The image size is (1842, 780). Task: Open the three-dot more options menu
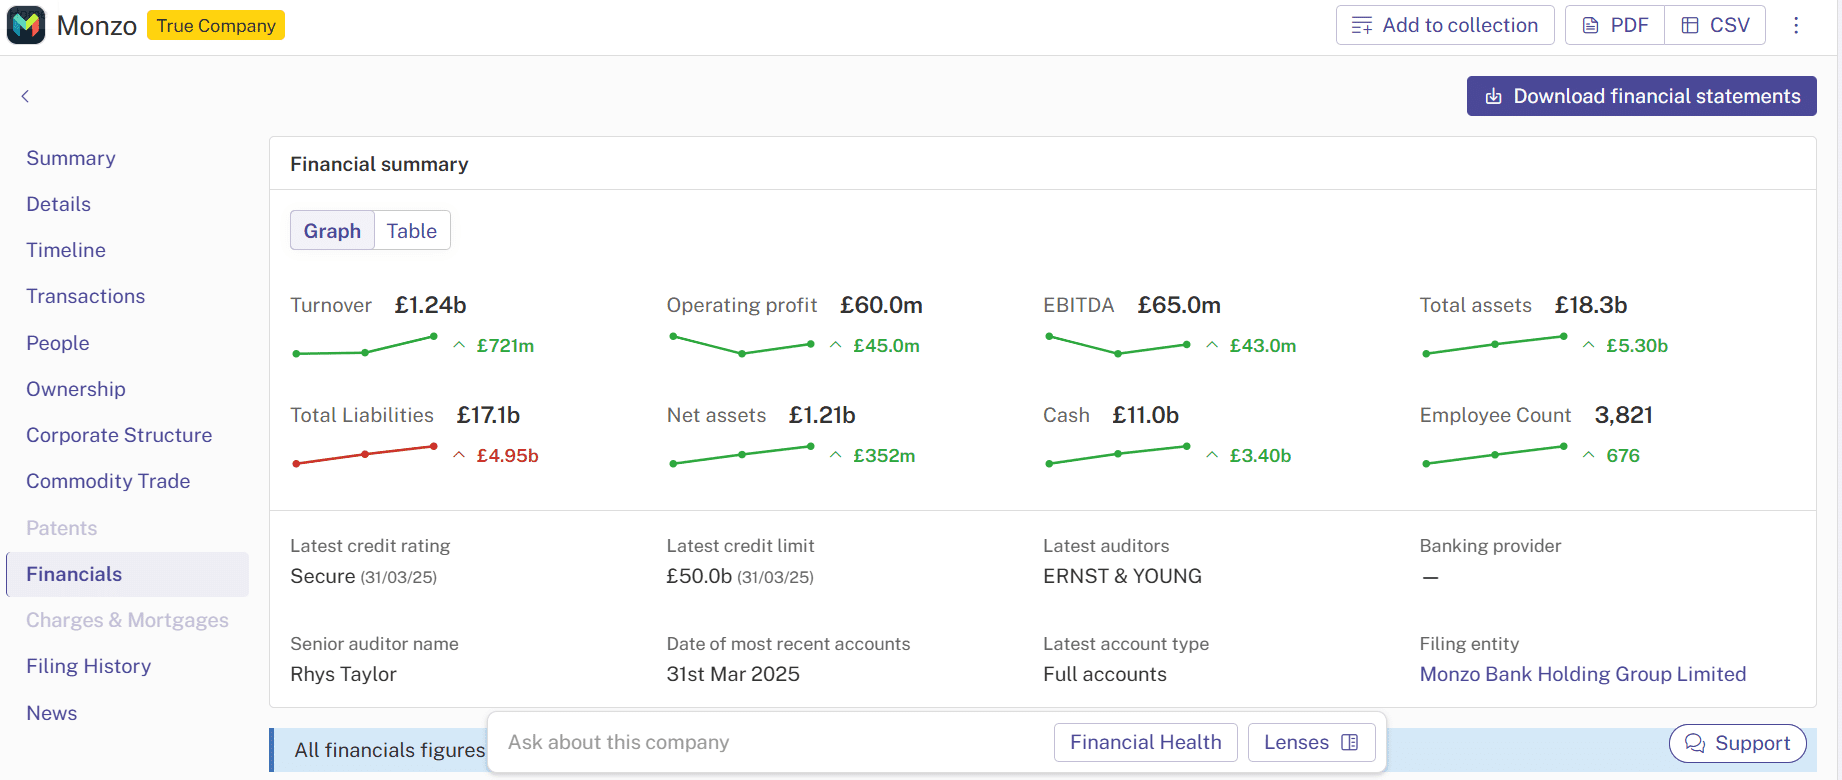click(x=1796, y=25)
